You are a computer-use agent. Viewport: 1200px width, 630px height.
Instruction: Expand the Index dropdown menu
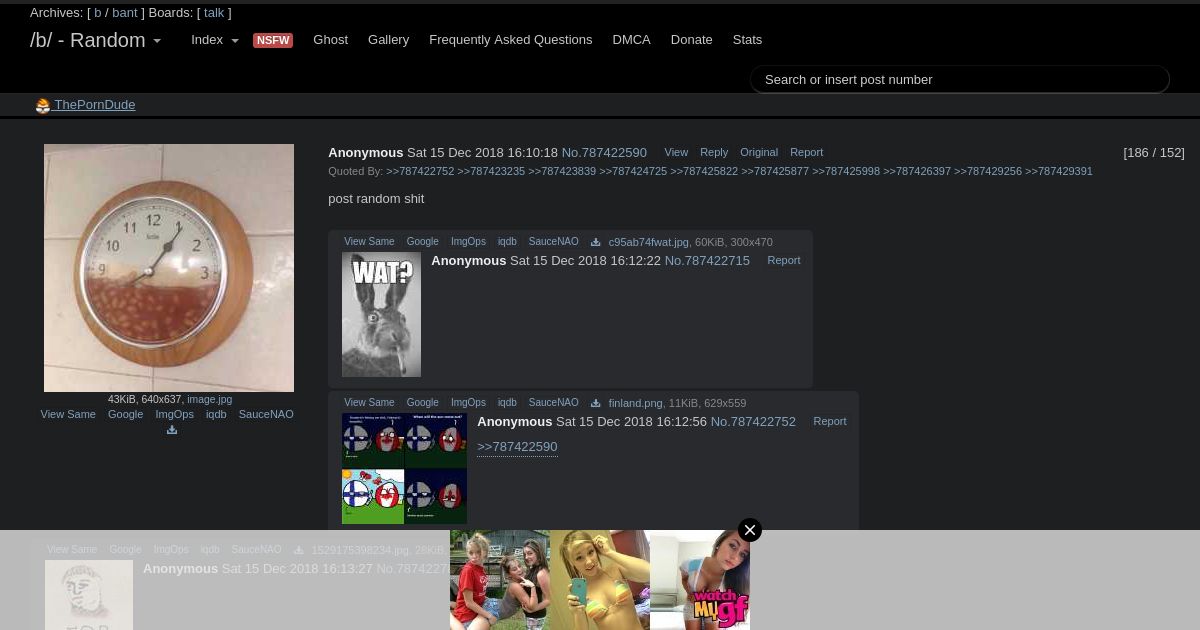[x=215, y=40]
